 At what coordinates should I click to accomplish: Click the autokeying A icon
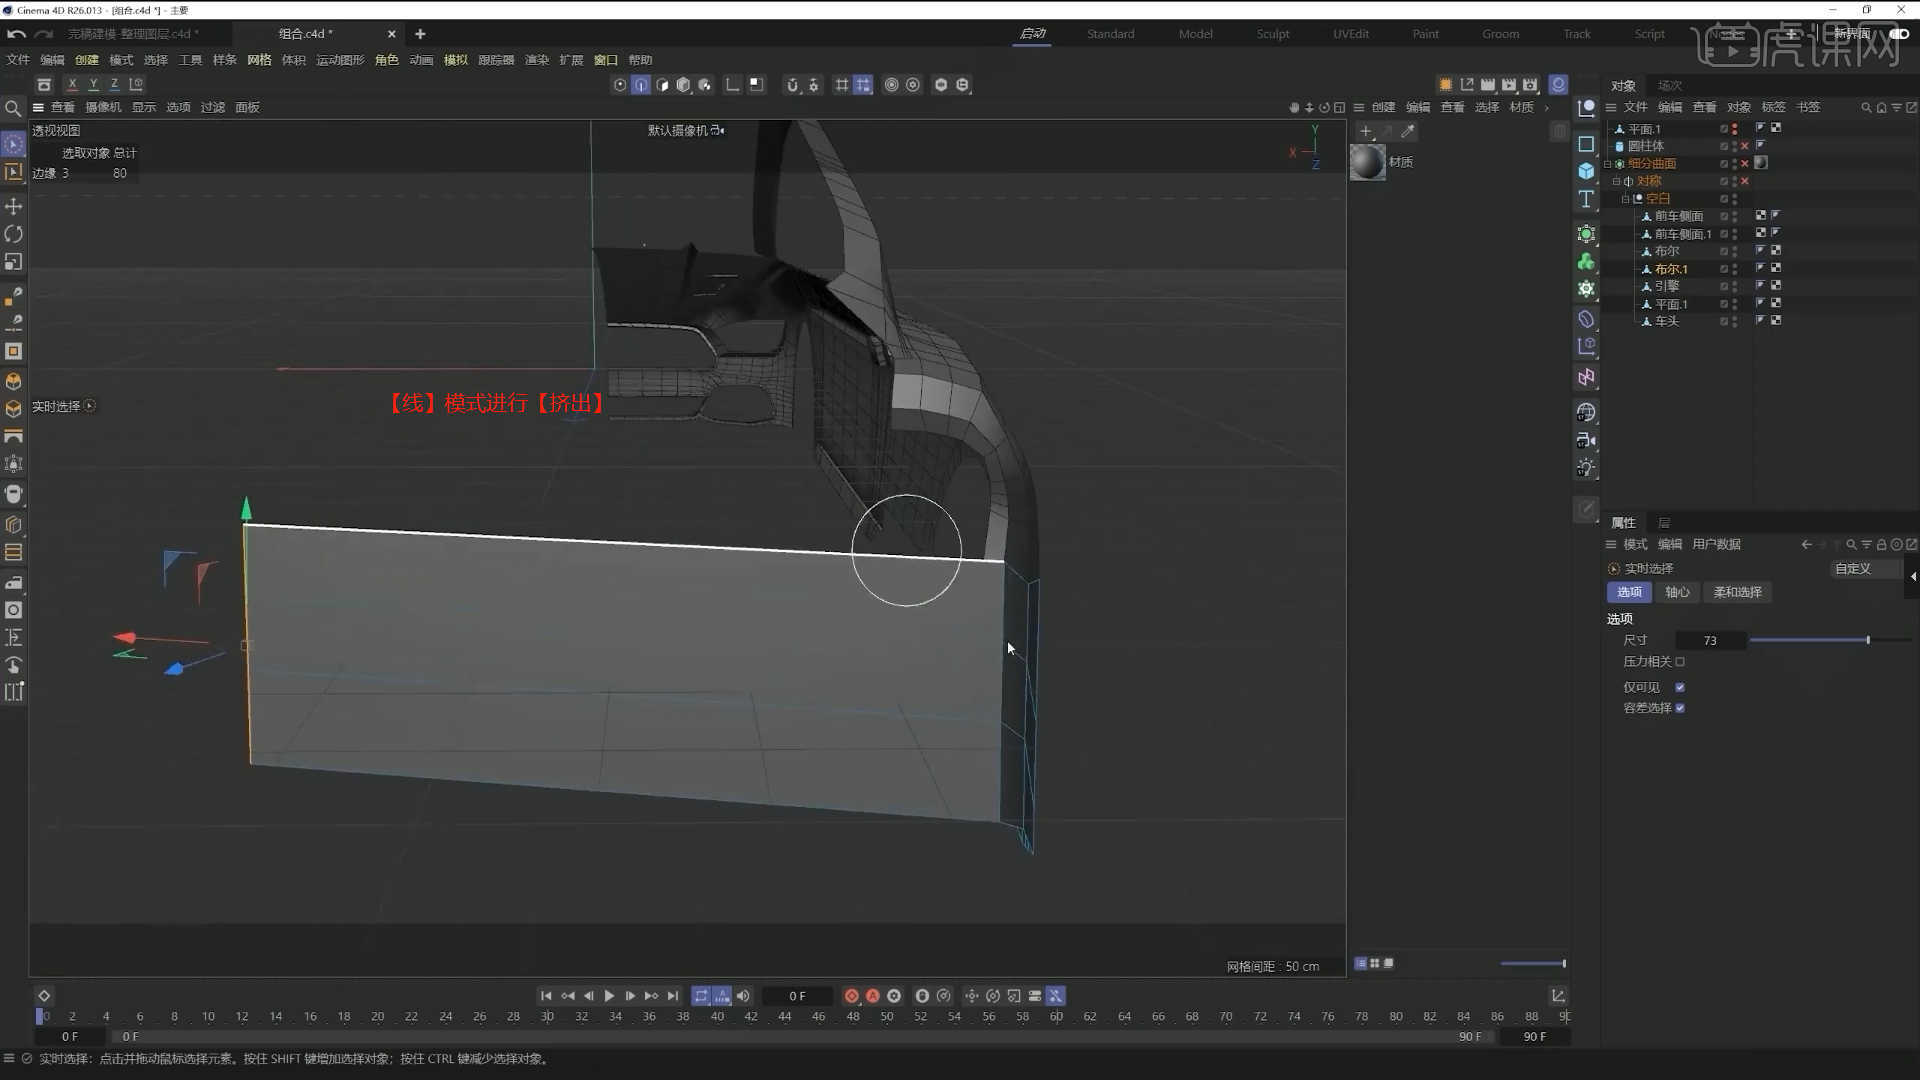873,996
